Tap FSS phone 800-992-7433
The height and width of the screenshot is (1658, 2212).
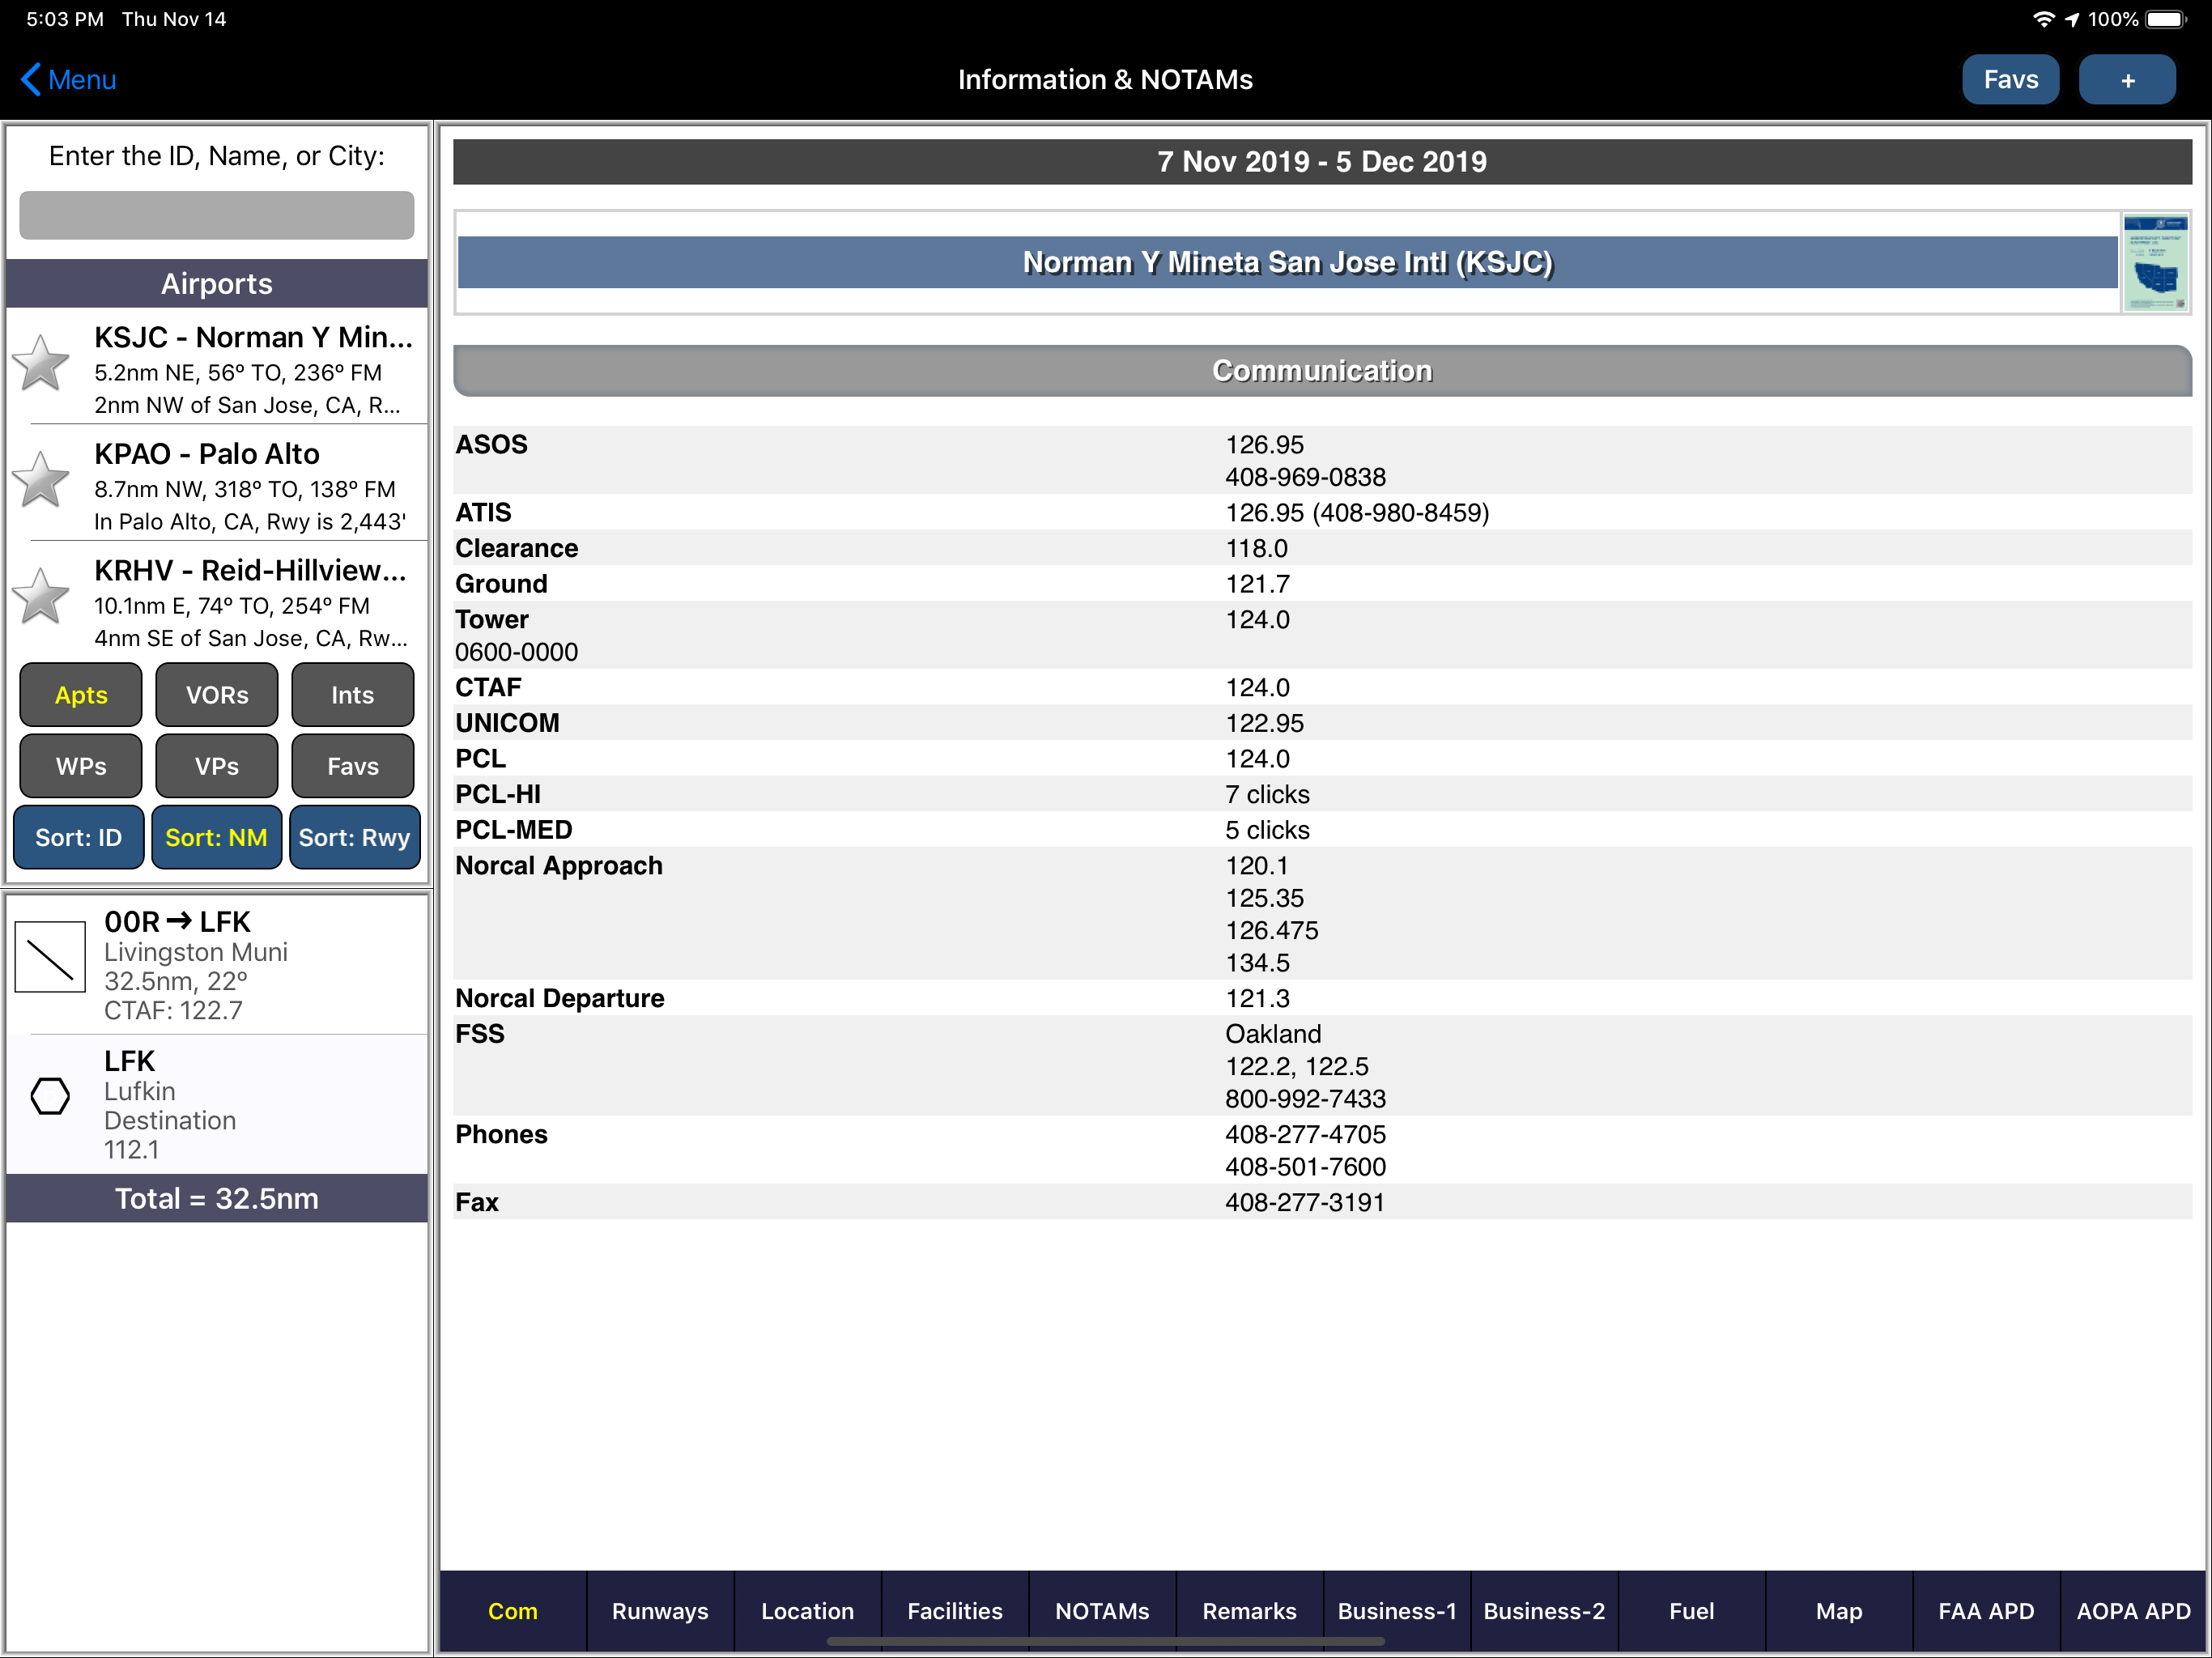click(1306, 1099)
